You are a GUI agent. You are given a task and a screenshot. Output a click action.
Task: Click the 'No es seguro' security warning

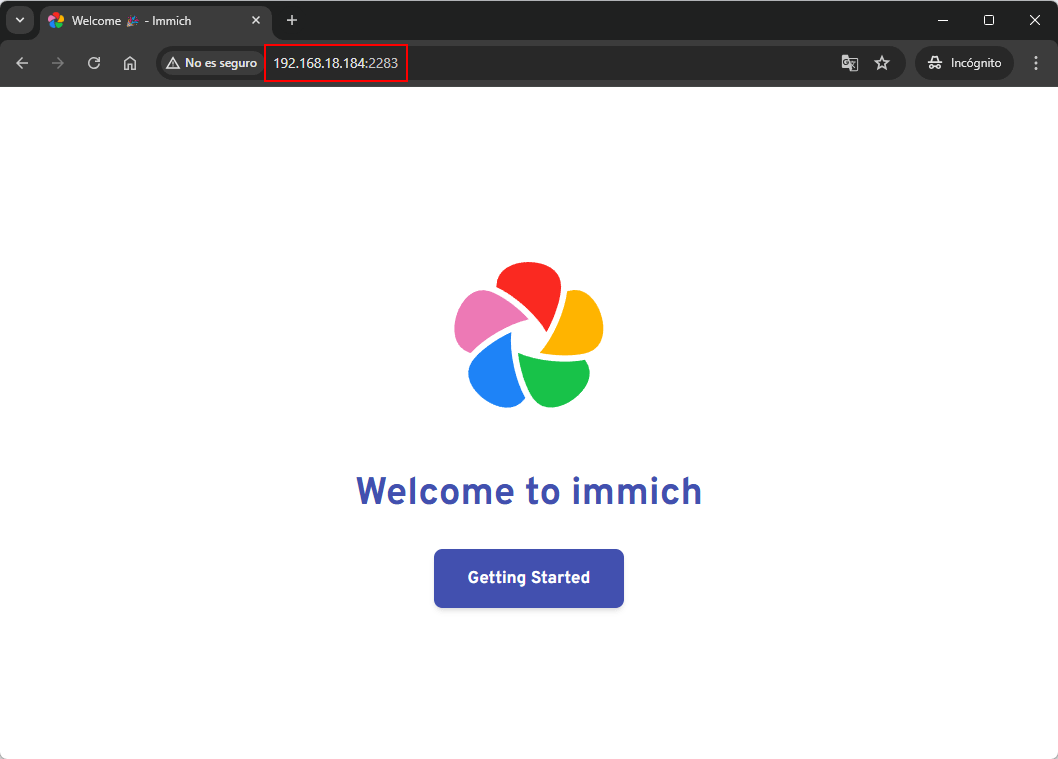212,63
